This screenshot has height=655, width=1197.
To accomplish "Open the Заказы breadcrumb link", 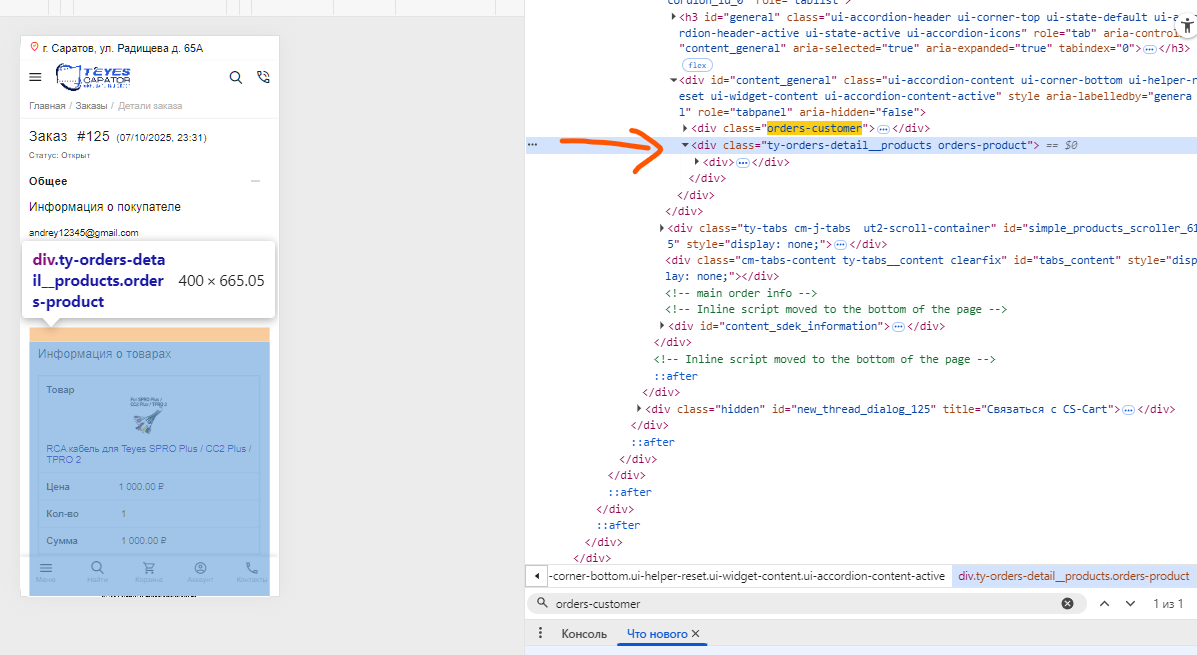I will click(91, 106).
